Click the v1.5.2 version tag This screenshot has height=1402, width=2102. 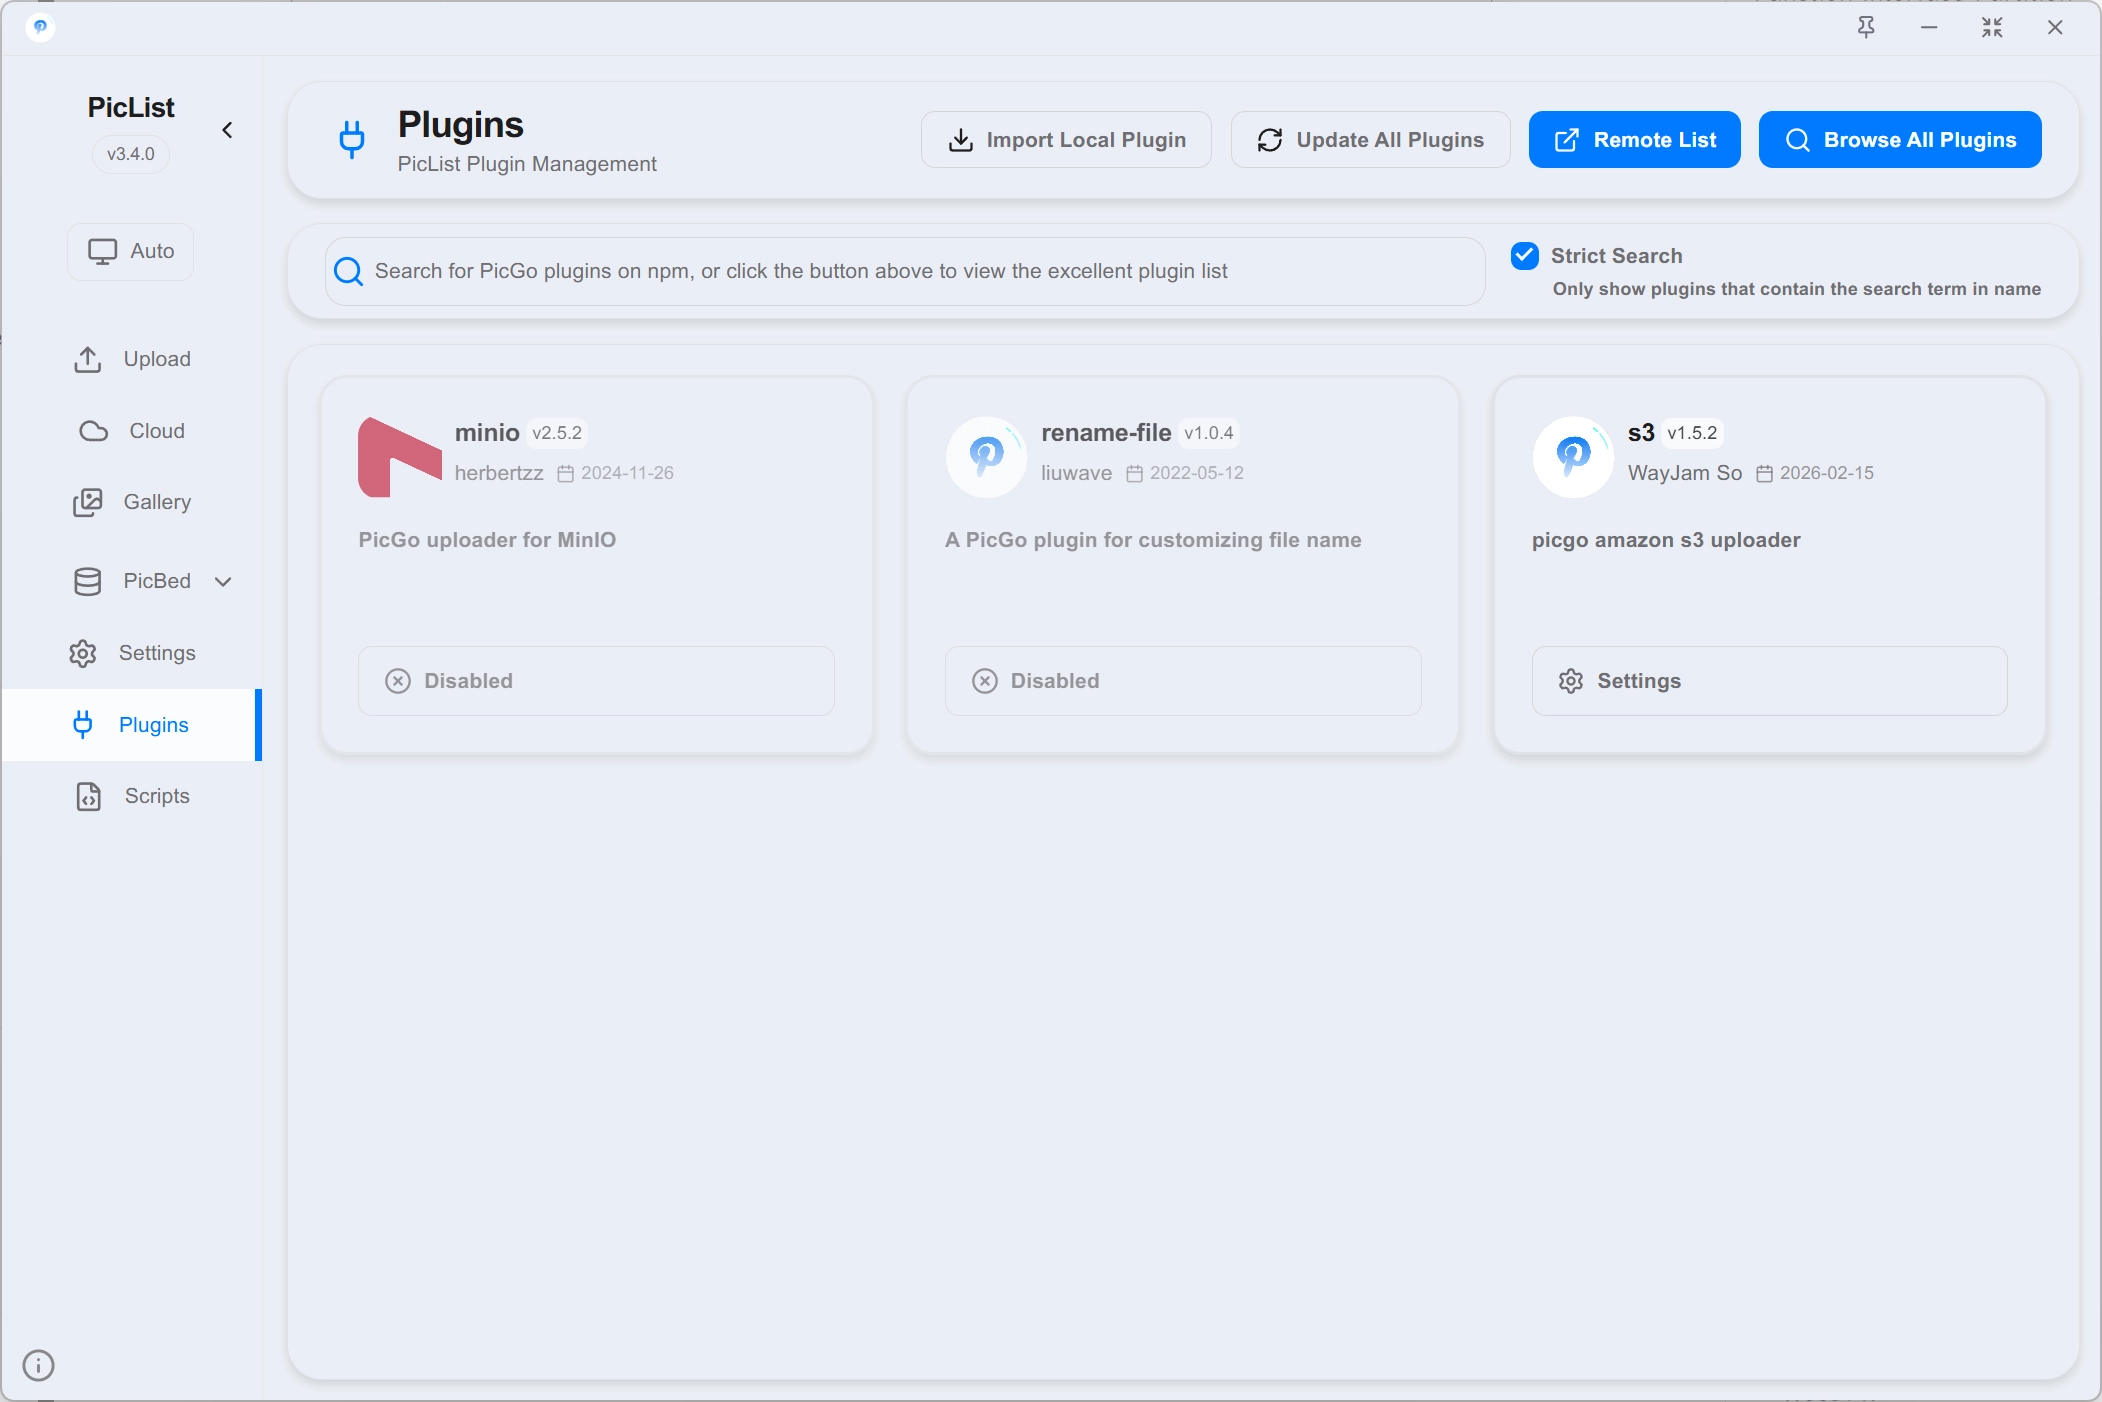(x=1692, y=433)
